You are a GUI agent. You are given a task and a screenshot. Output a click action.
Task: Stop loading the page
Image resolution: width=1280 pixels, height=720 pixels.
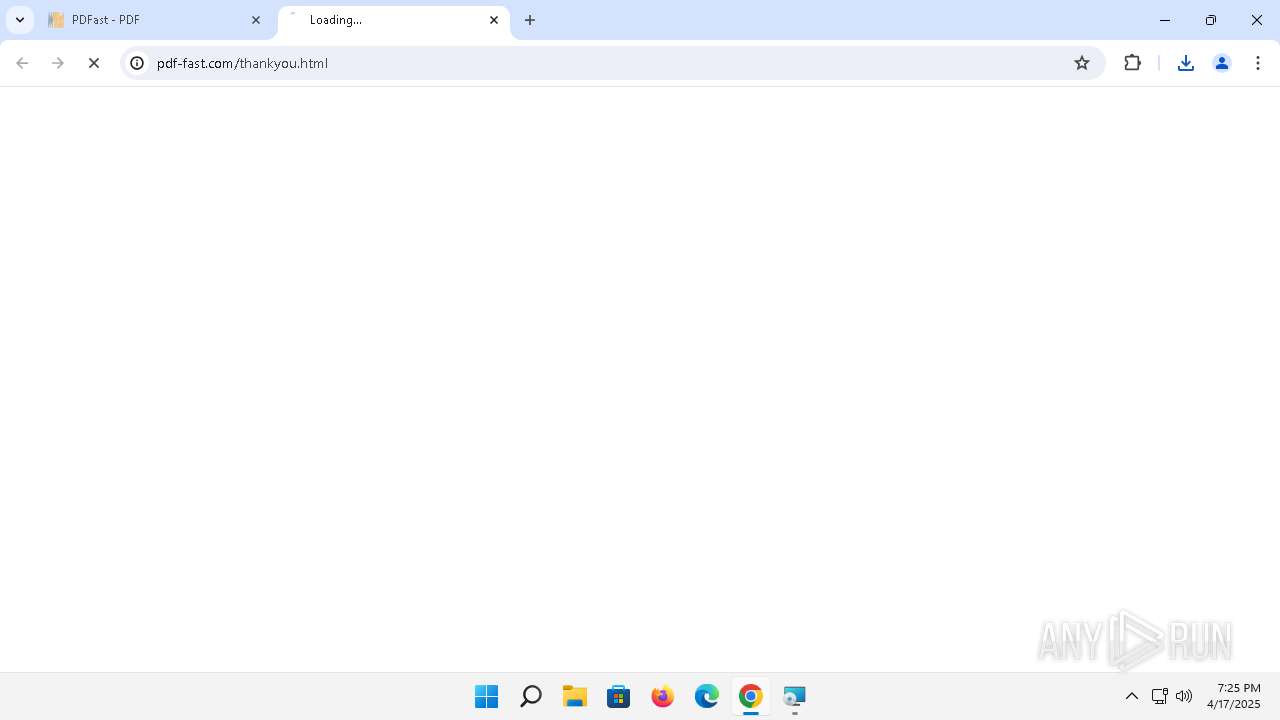tap(94, 63)
